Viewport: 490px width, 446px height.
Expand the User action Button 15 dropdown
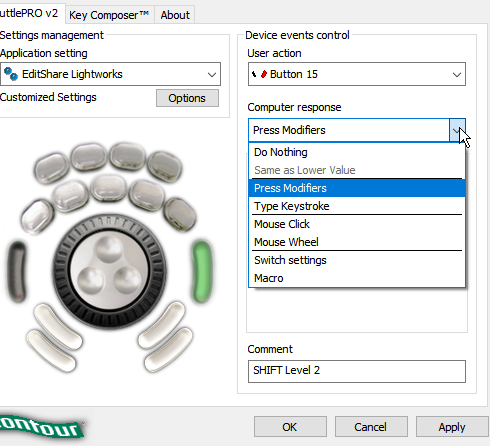coord(357,74)
